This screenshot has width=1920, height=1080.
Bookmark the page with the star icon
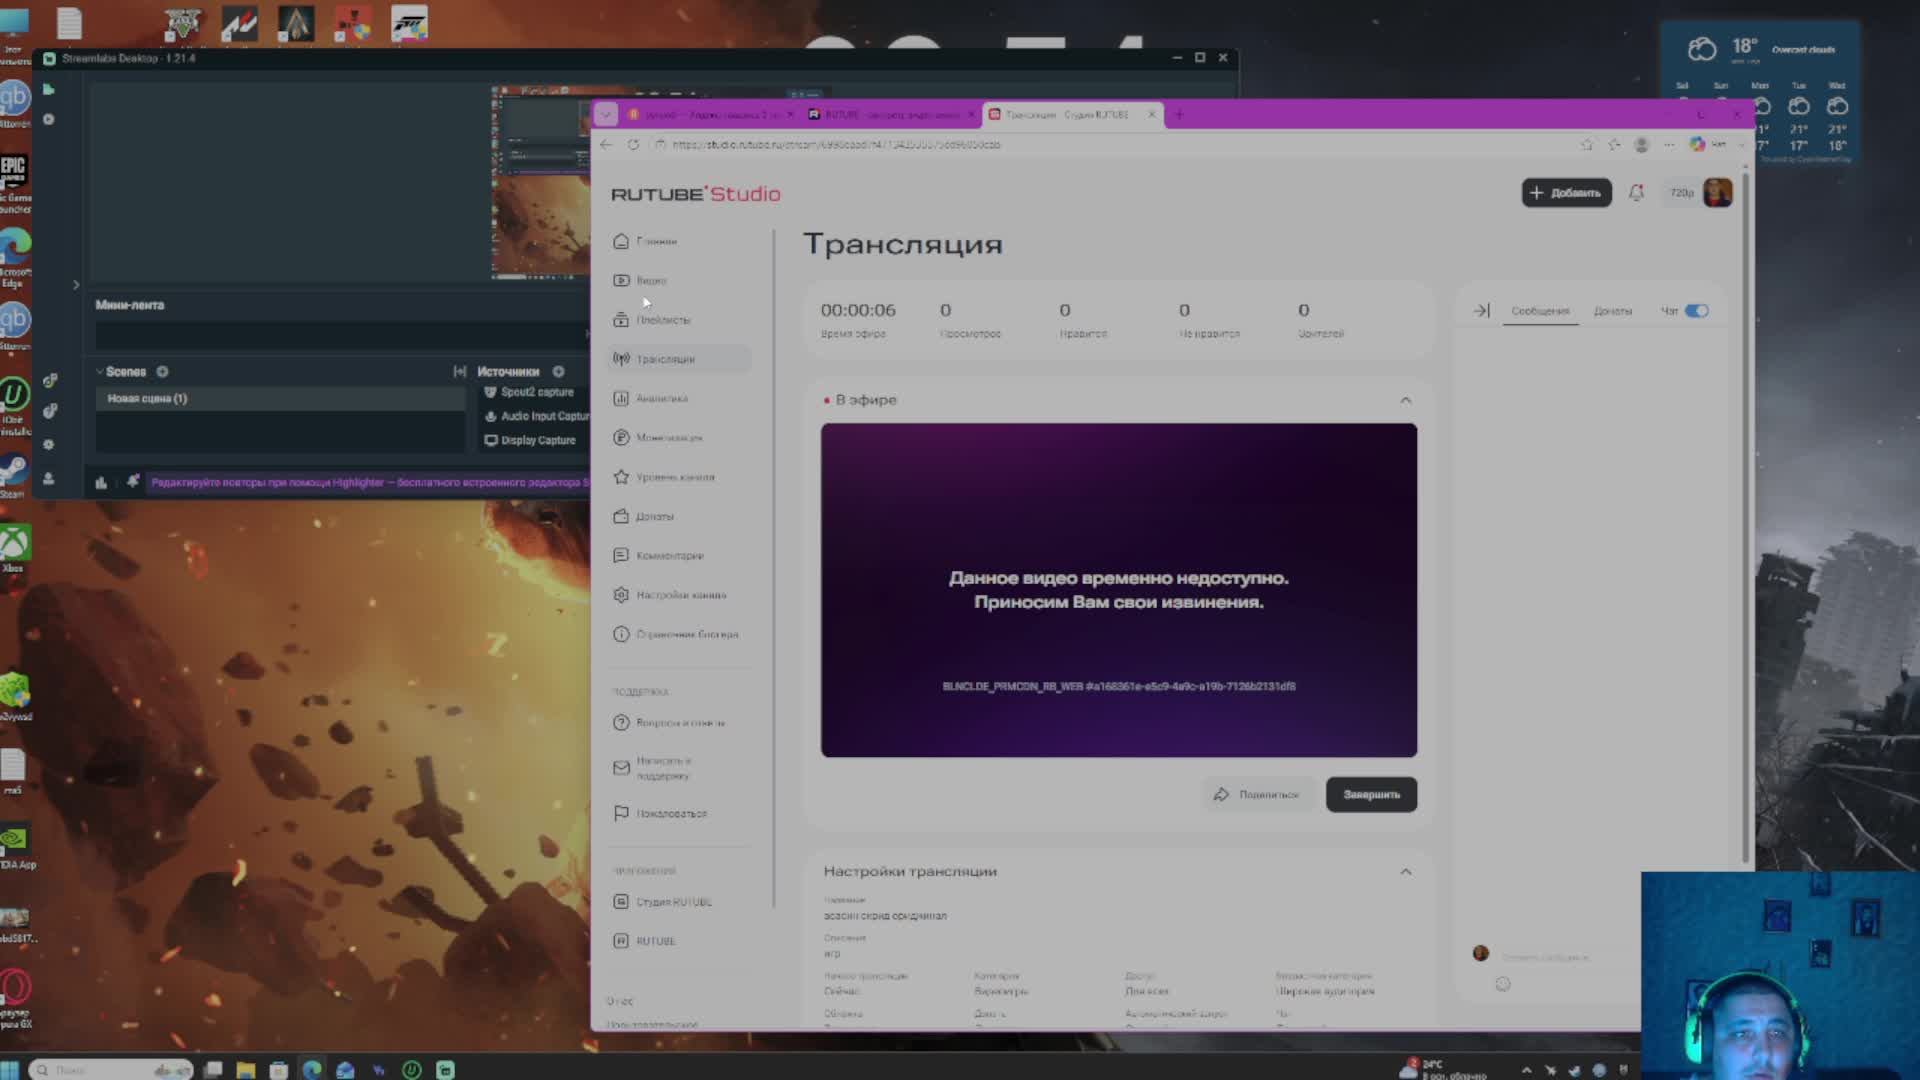click(1586, 145)
